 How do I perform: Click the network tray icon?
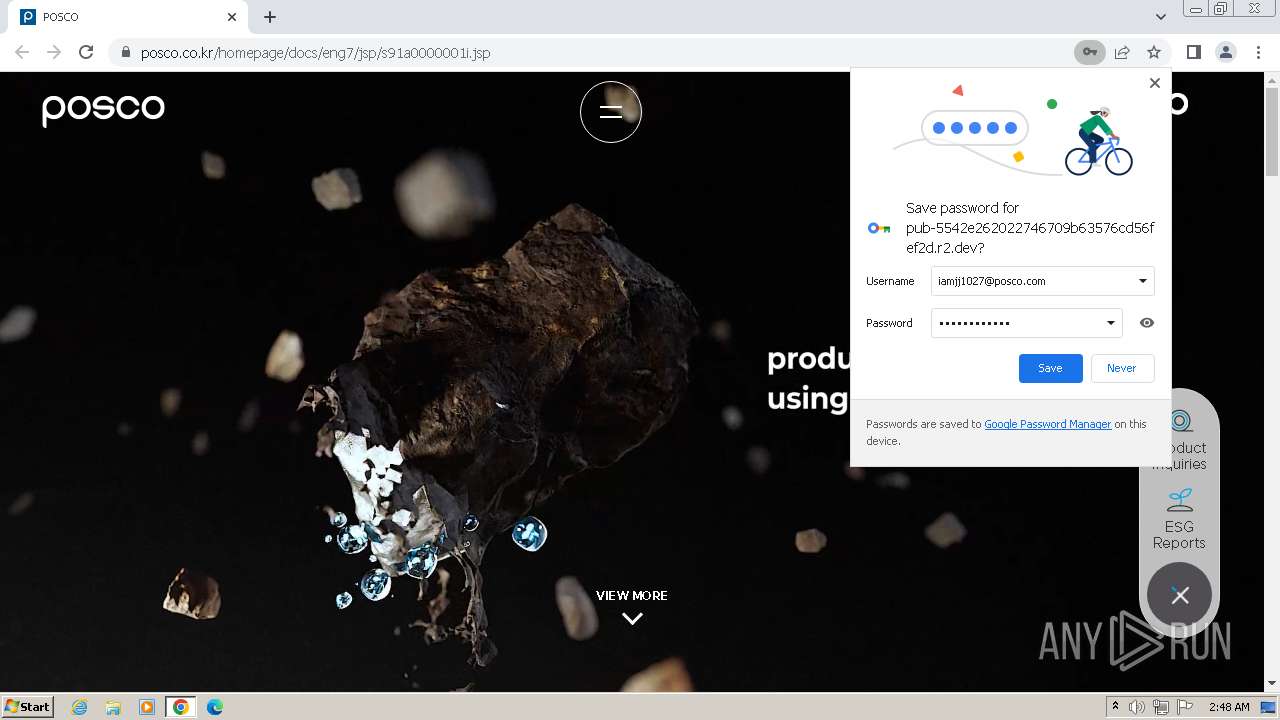[1161, 707]
